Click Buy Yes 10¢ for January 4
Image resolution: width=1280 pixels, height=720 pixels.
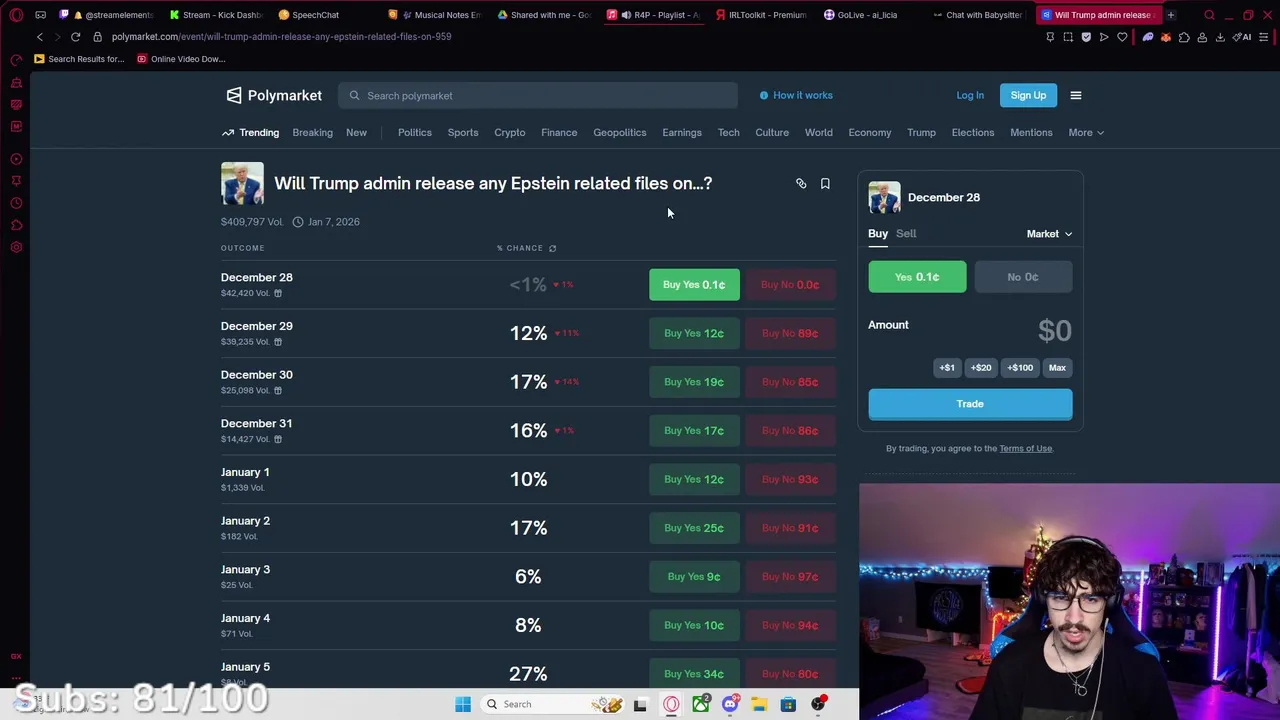click(694, 625)
